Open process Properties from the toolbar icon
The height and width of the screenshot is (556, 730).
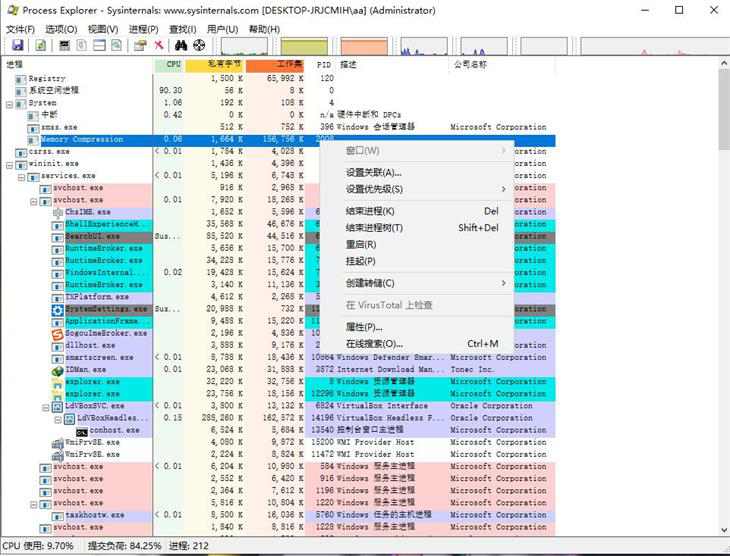[140, 45]
